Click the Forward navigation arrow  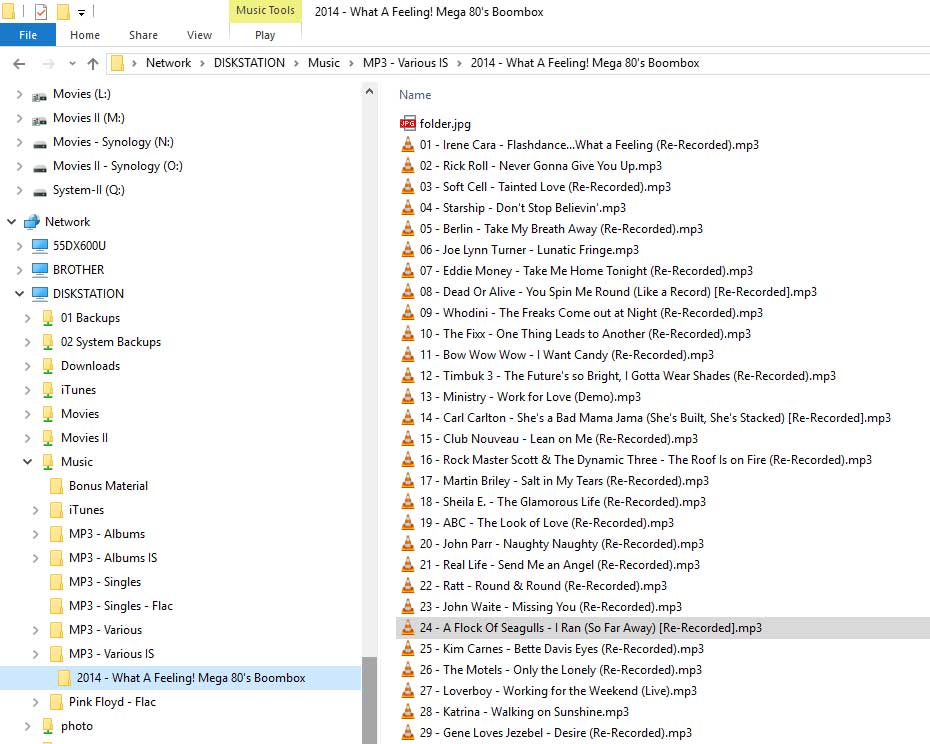pos(48,63)
